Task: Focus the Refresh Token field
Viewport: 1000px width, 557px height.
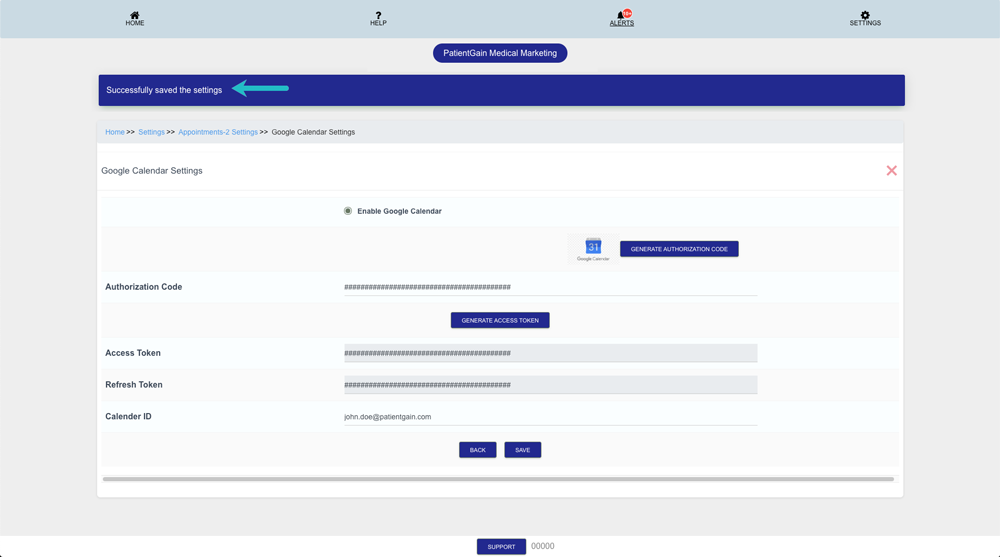Action: coord(550,385)
